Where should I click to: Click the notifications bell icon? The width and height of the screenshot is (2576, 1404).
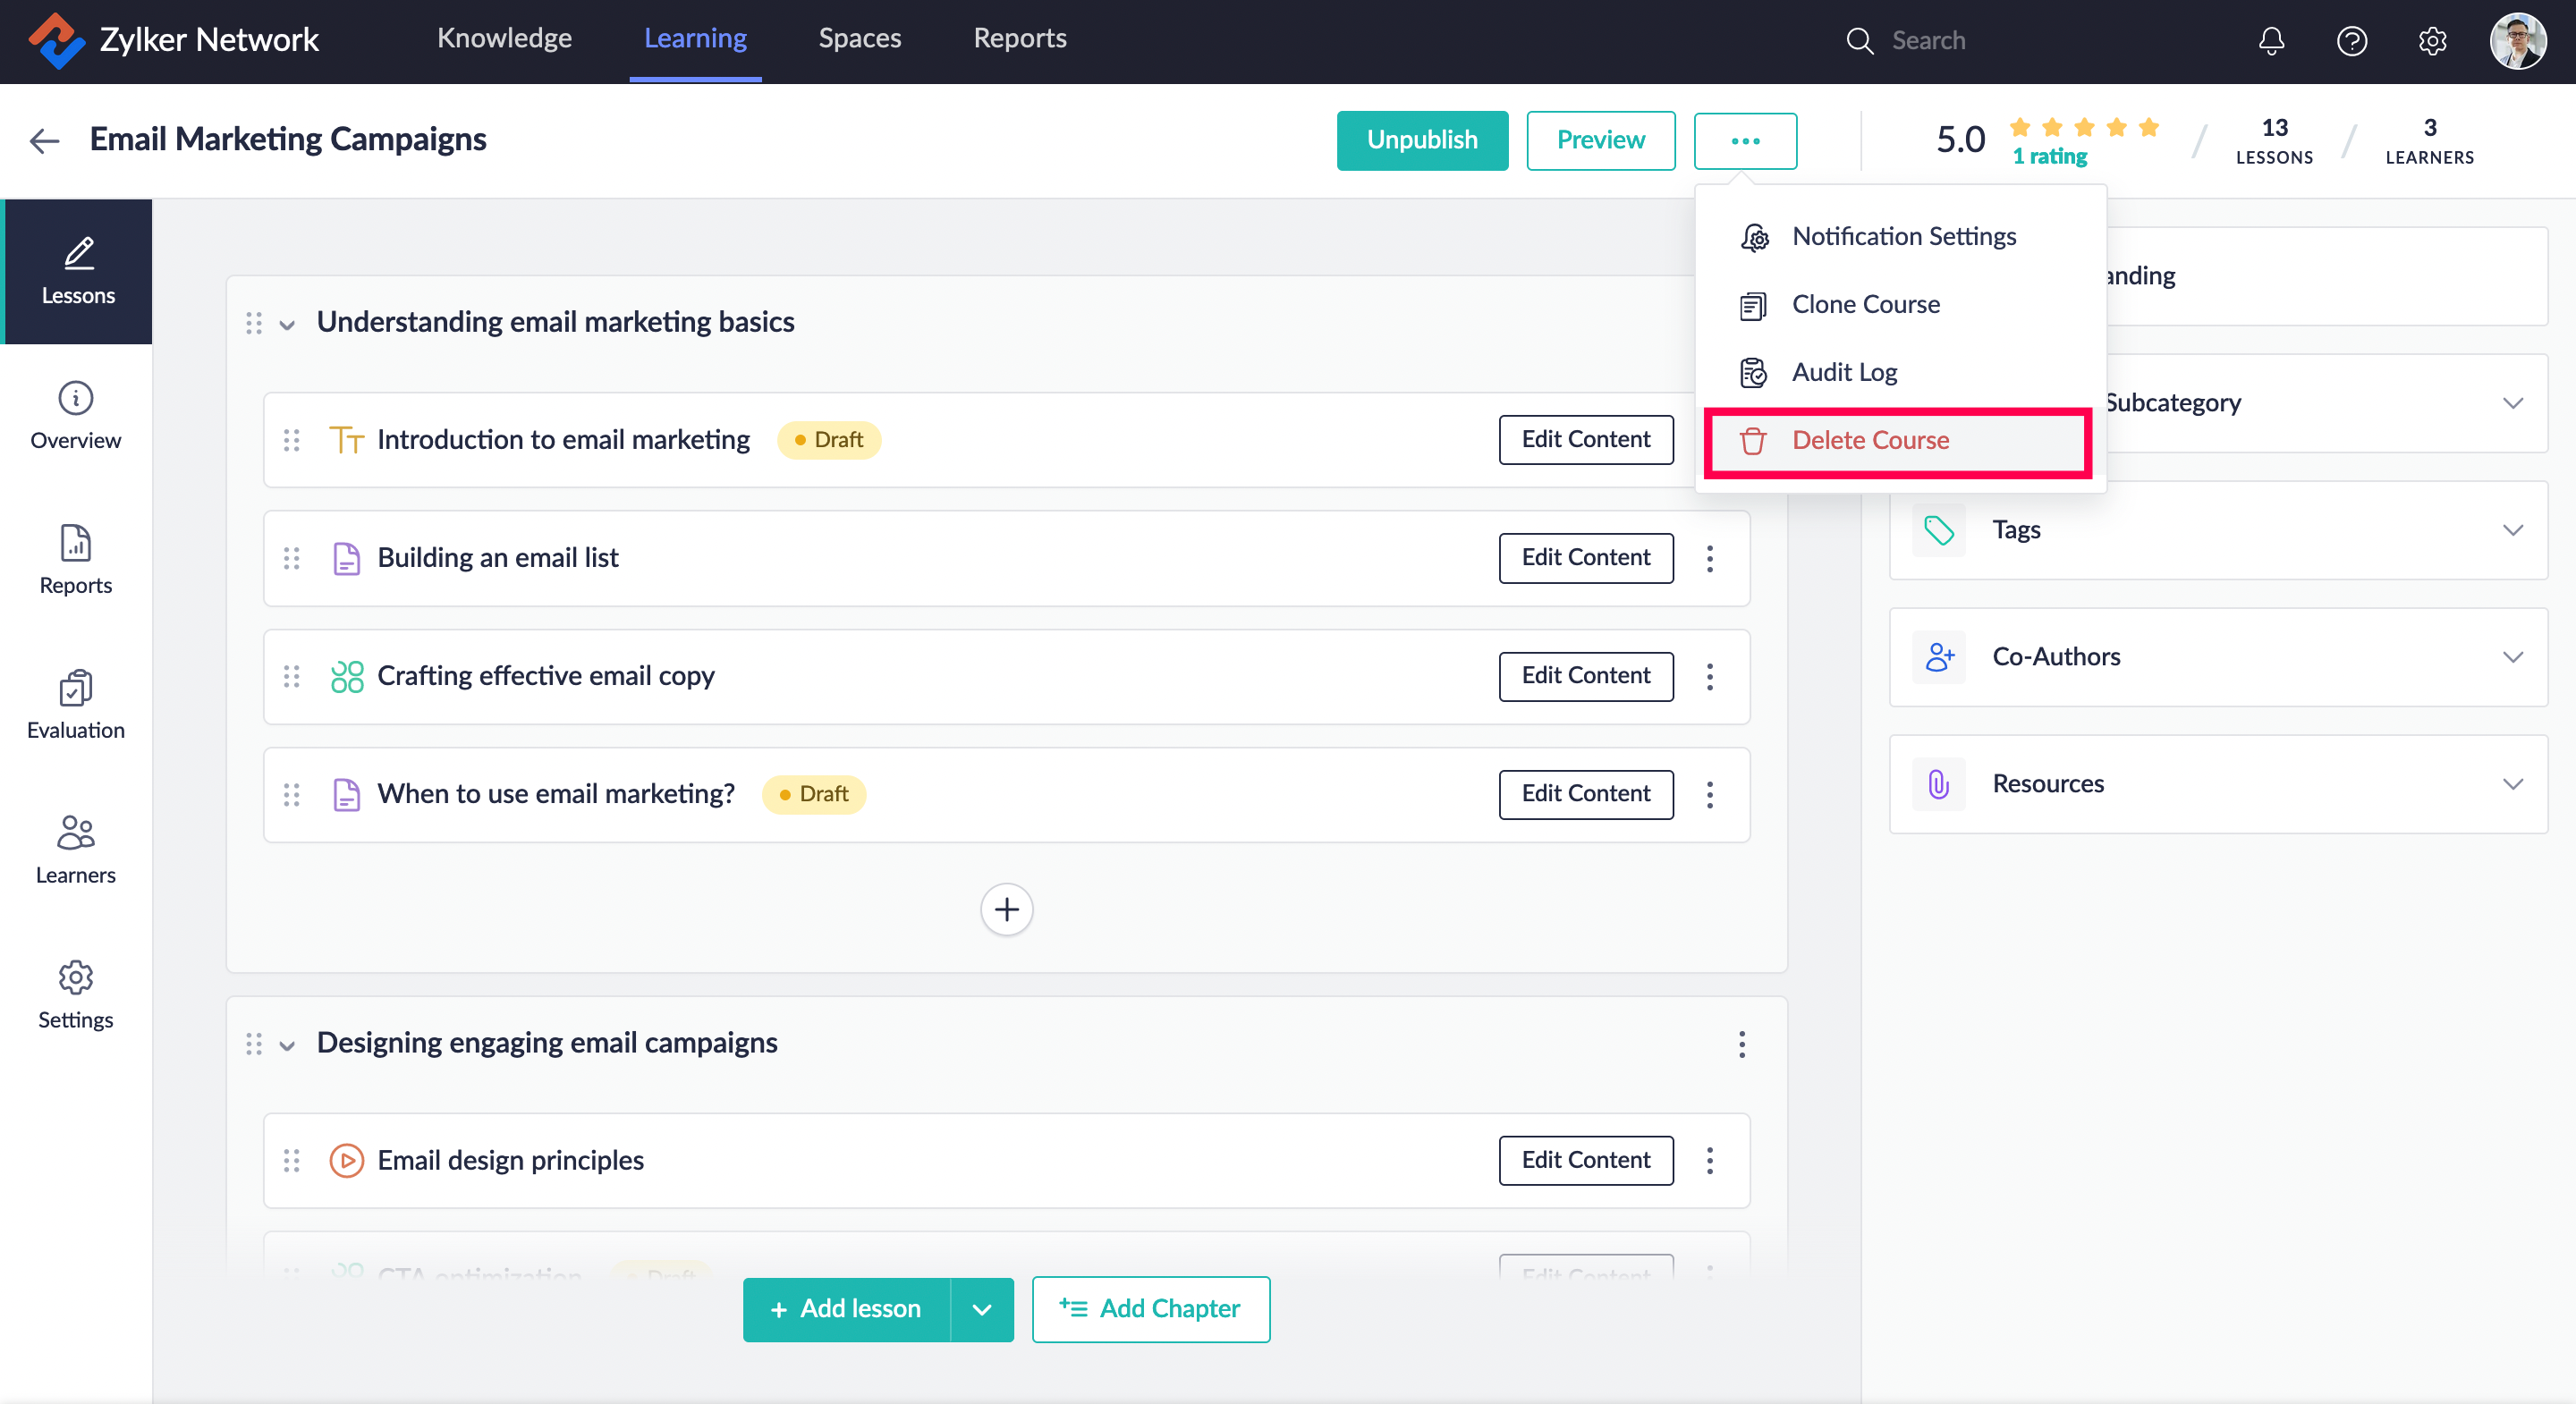point(2271,41)
